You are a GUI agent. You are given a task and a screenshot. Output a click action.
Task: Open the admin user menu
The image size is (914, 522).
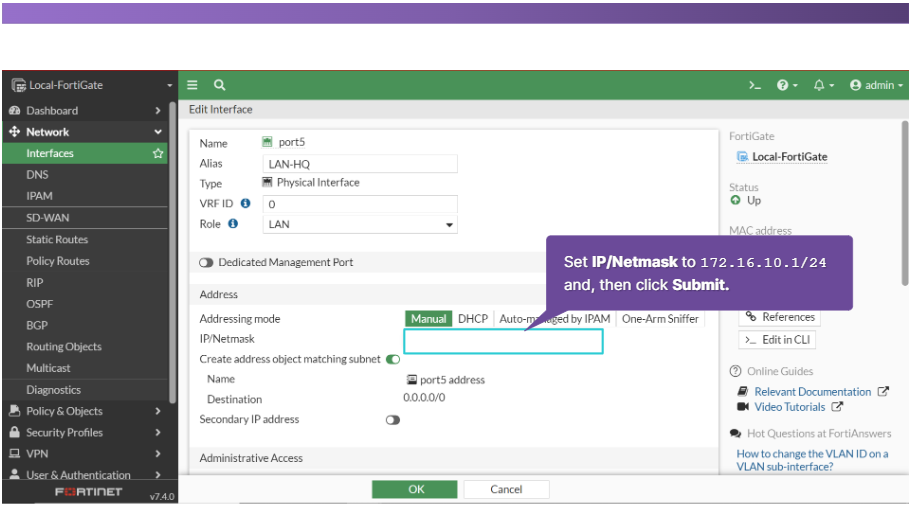click(876, 86)
